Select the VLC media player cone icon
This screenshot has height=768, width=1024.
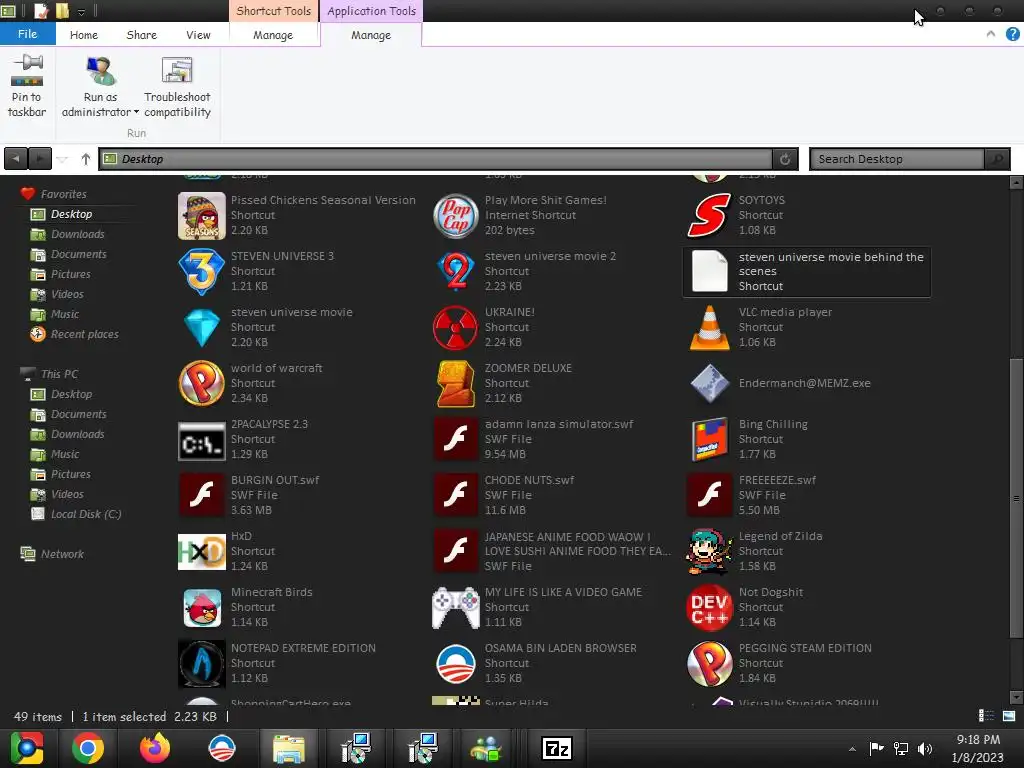pos(709,327)
